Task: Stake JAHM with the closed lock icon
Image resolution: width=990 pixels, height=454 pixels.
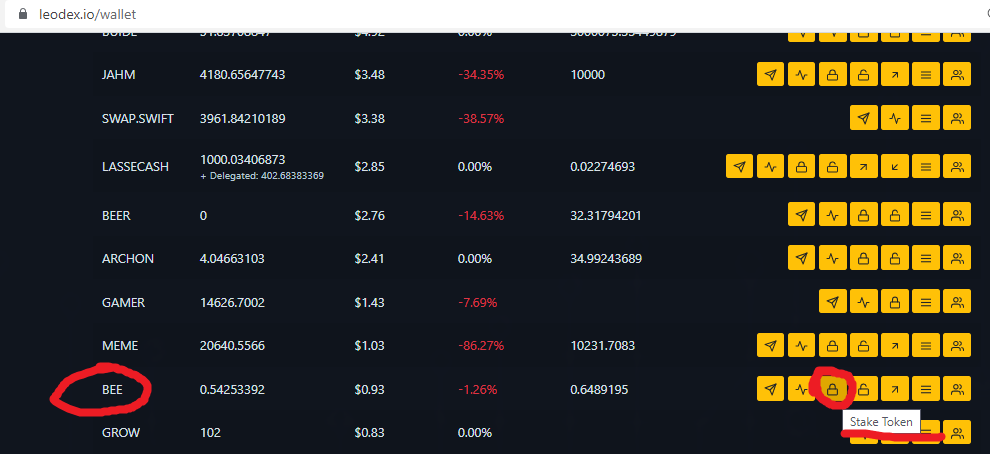Action: 832,75
